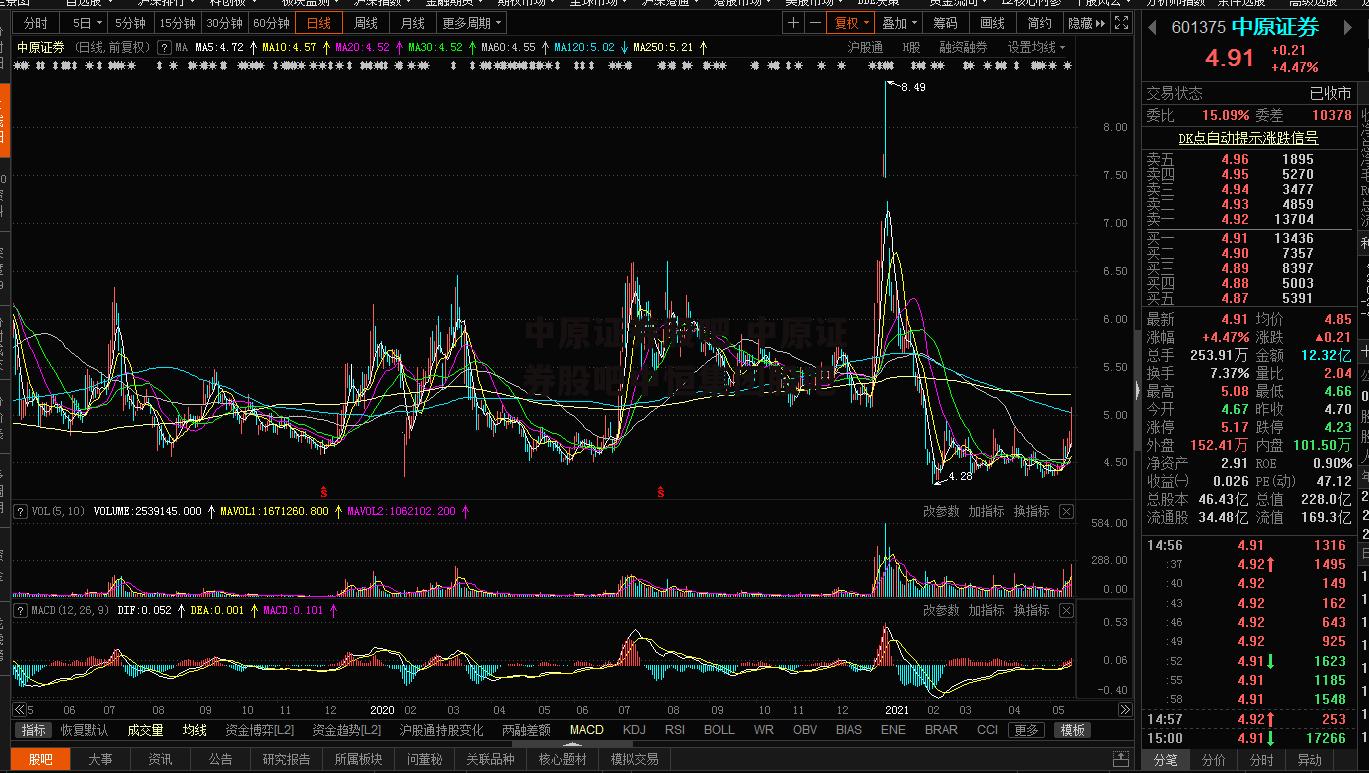The height and width of the screenshot is (773, 1369).
Task: Click first red $ marker on chart
Action: coord(323,492)
